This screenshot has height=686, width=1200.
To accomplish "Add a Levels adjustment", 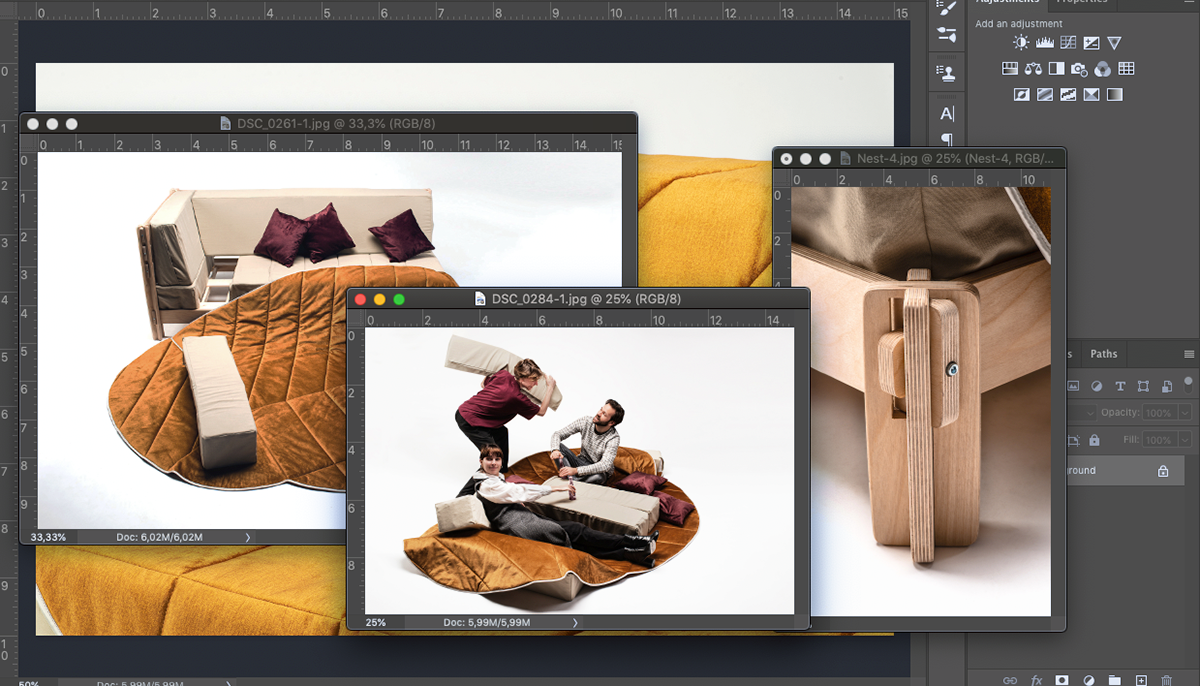I will (x=1045, y=43).
